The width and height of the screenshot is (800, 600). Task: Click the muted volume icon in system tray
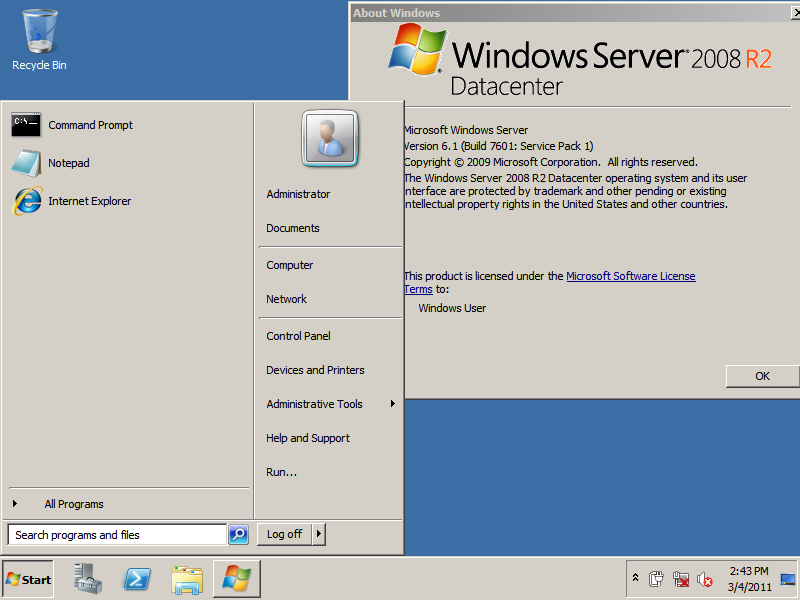point(705,579)
